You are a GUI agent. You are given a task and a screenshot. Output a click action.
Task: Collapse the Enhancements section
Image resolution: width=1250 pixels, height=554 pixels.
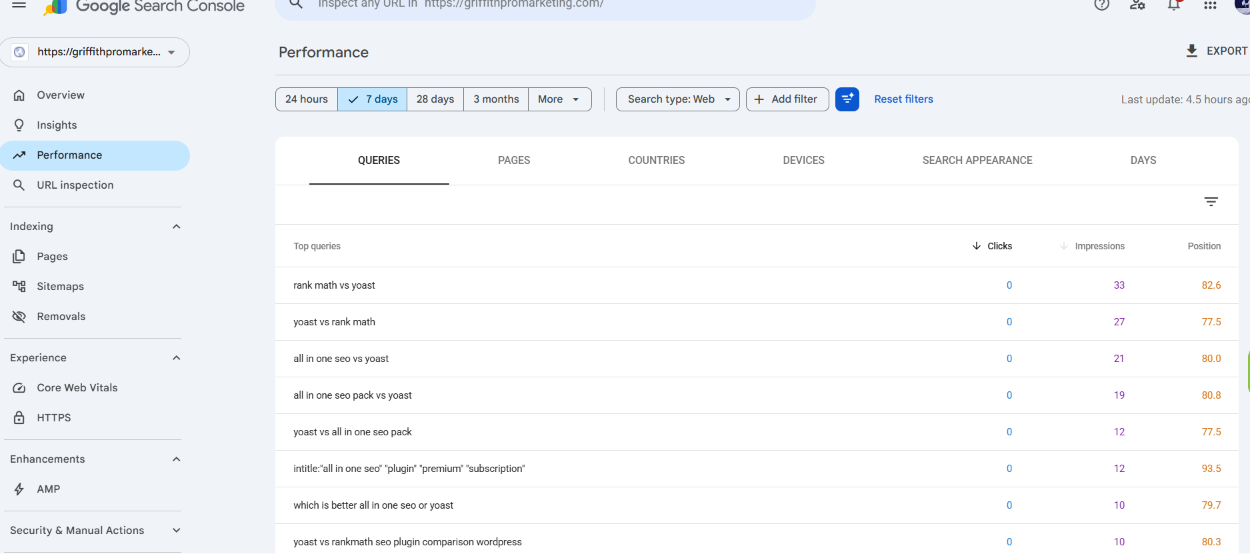pos(177,459)
